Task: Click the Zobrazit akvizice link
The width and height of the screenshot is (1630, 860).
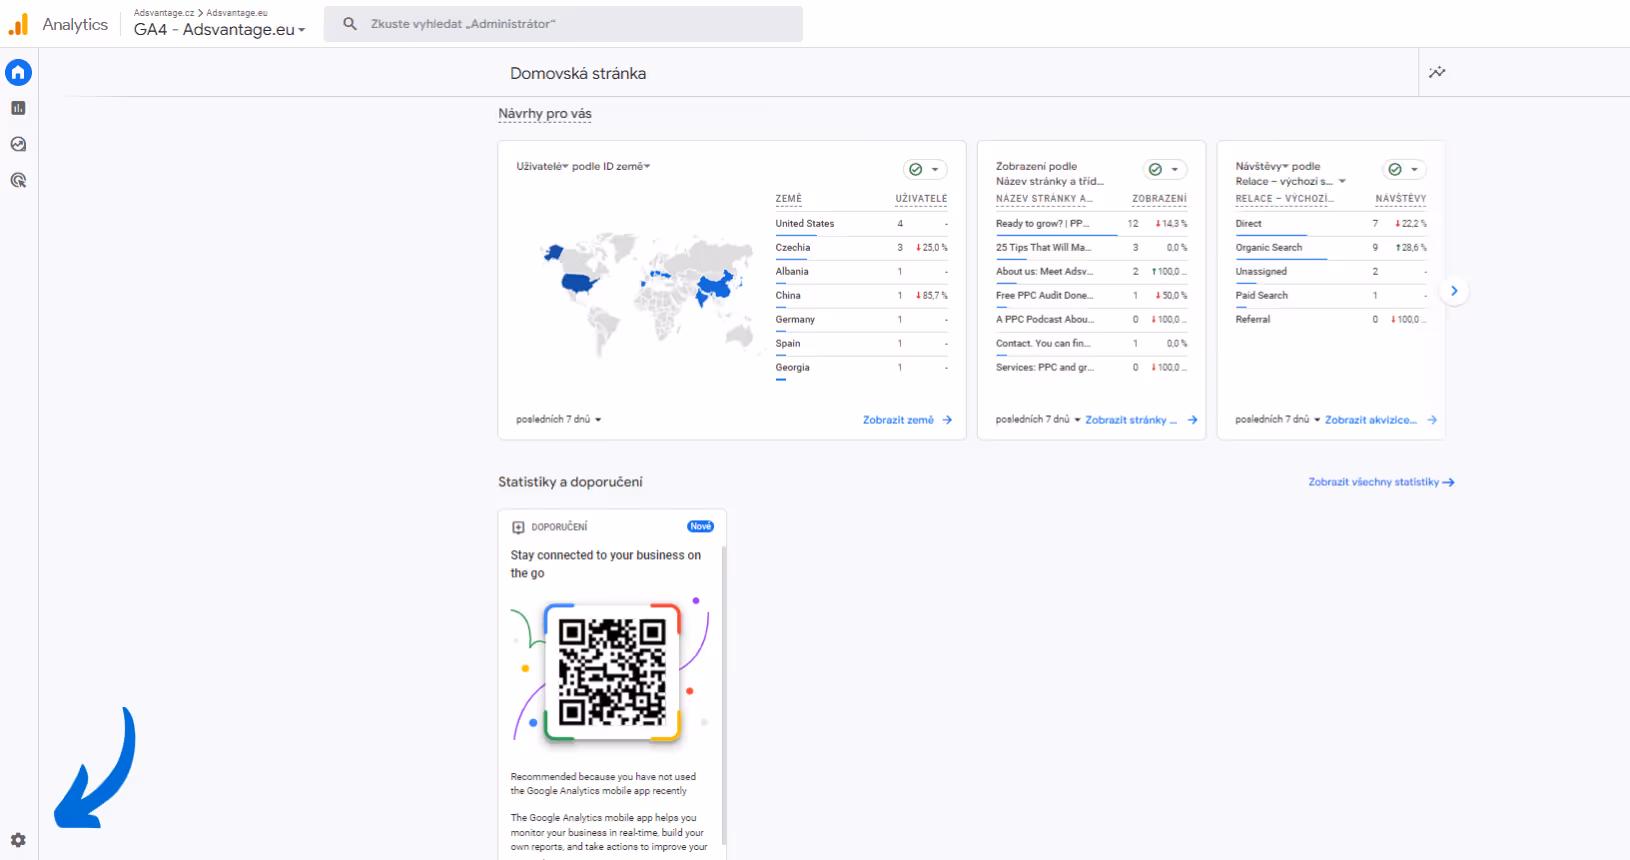Action: [1371, 420]
